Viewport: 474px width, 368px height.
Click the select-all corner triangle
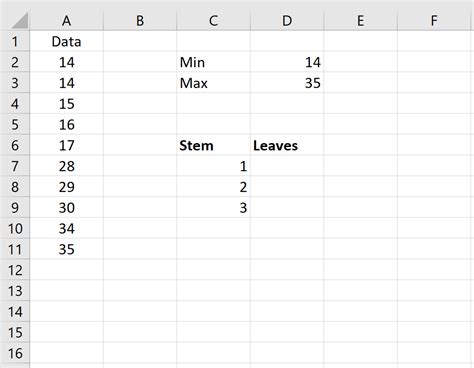pyautogui.click(x=20, y=21)
